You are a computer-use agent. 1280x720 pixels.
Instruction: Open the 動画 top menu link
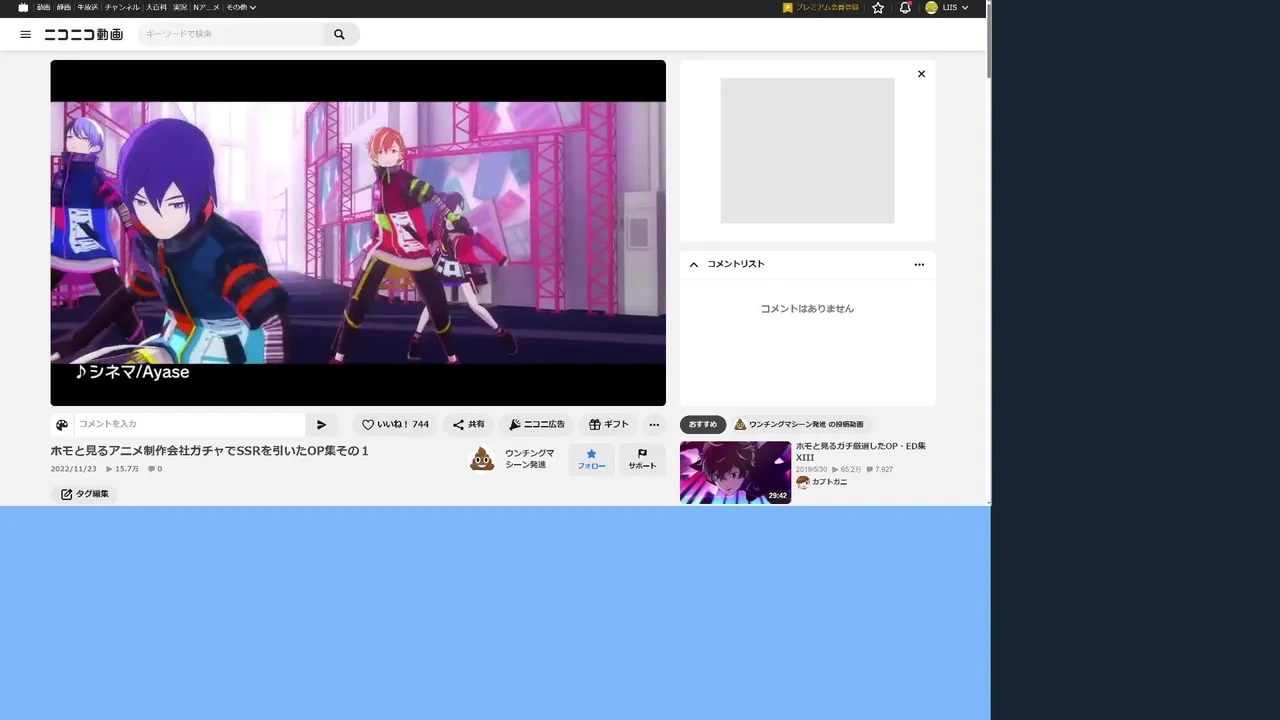(x=43, y=7)
